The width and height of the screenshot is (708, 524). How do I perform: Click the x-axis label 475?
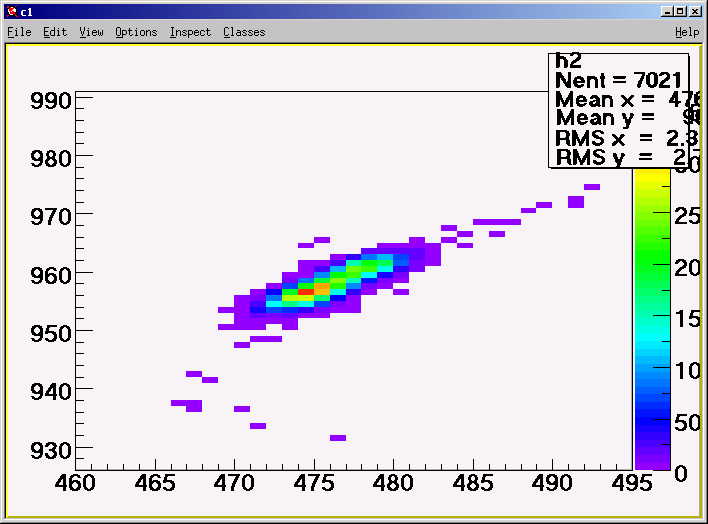point(314,483)
